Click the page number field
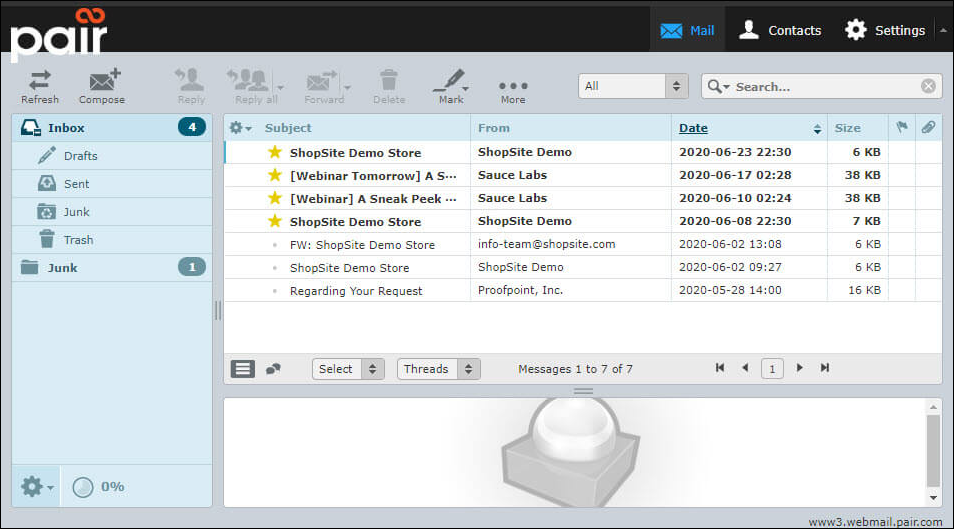 pyautogui.click(x=772, y=368)
